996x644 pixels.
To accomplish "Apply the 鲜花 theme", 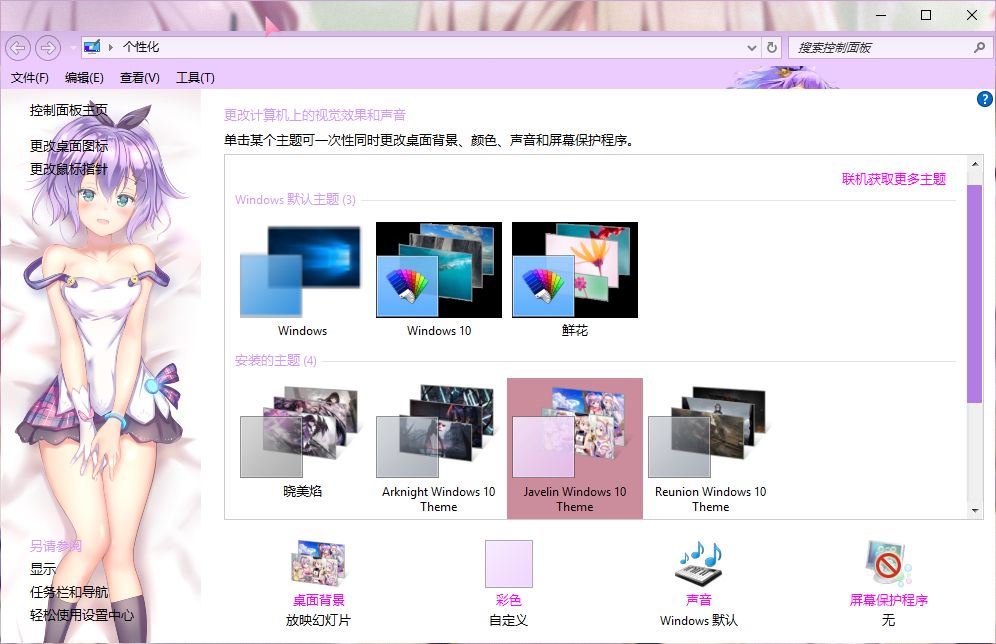I will click(575, 280).
